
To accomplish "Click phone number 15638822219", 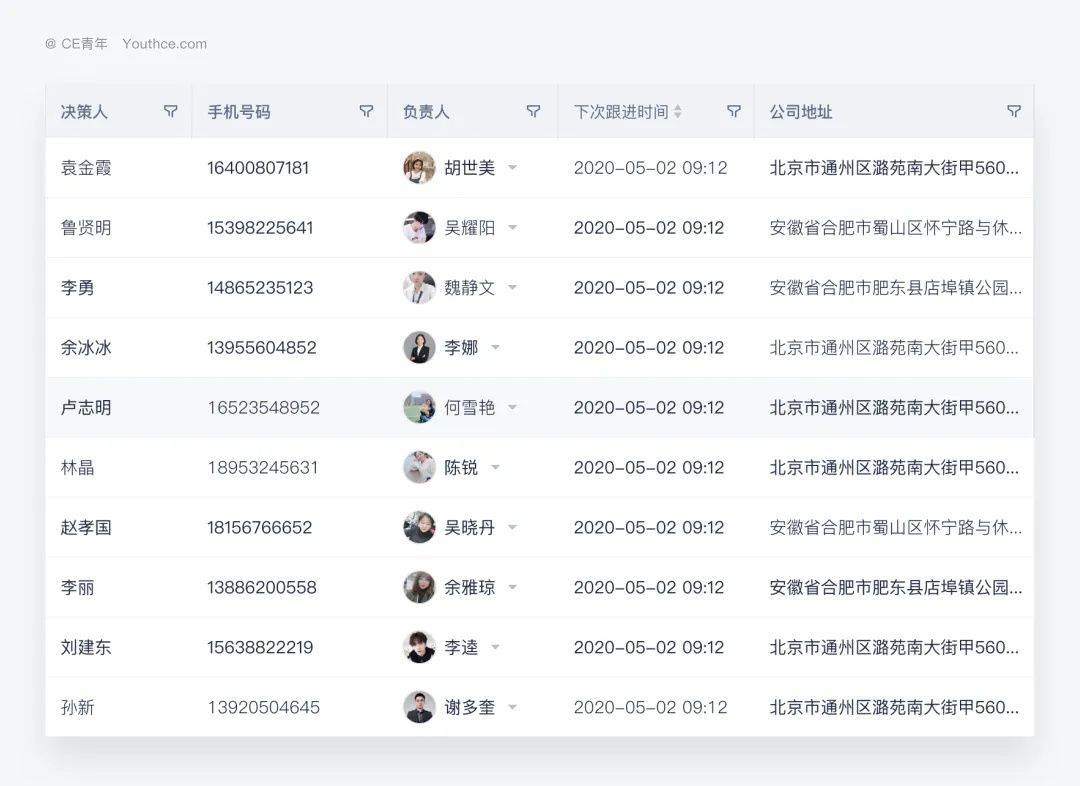I will (260, 647).
